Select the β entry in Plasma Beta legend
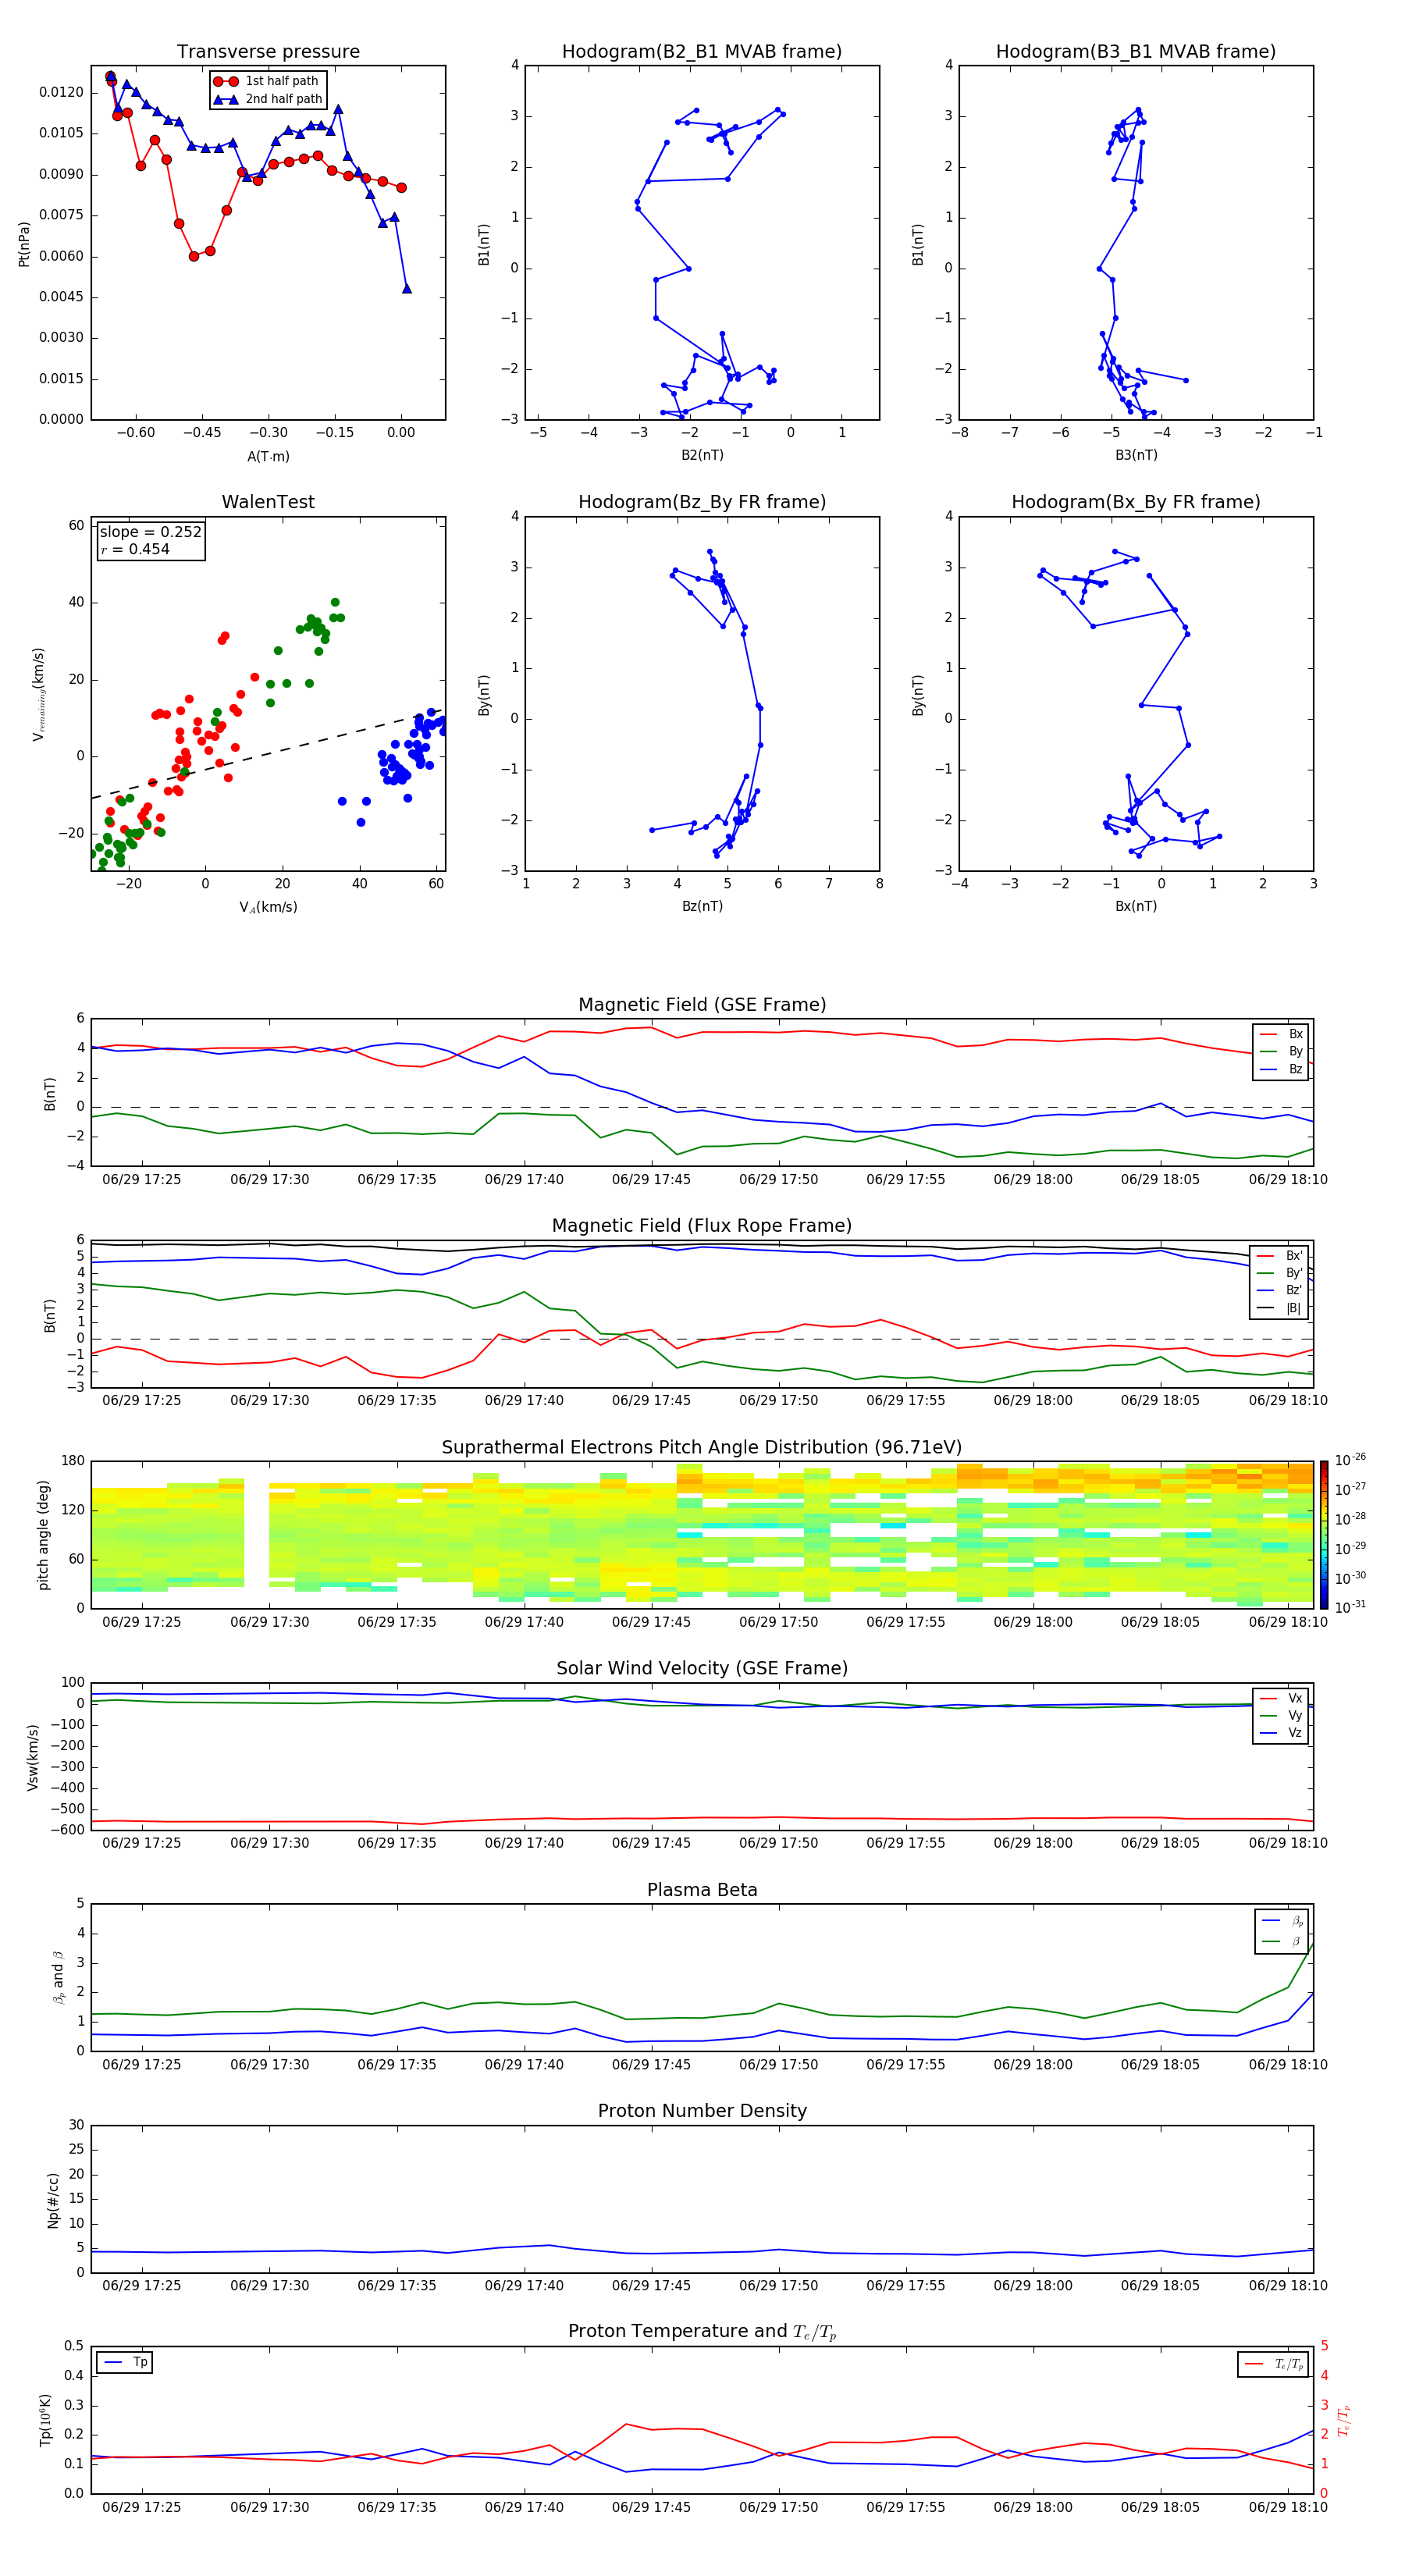 pyautogui.click(x=1283, y=1941)
